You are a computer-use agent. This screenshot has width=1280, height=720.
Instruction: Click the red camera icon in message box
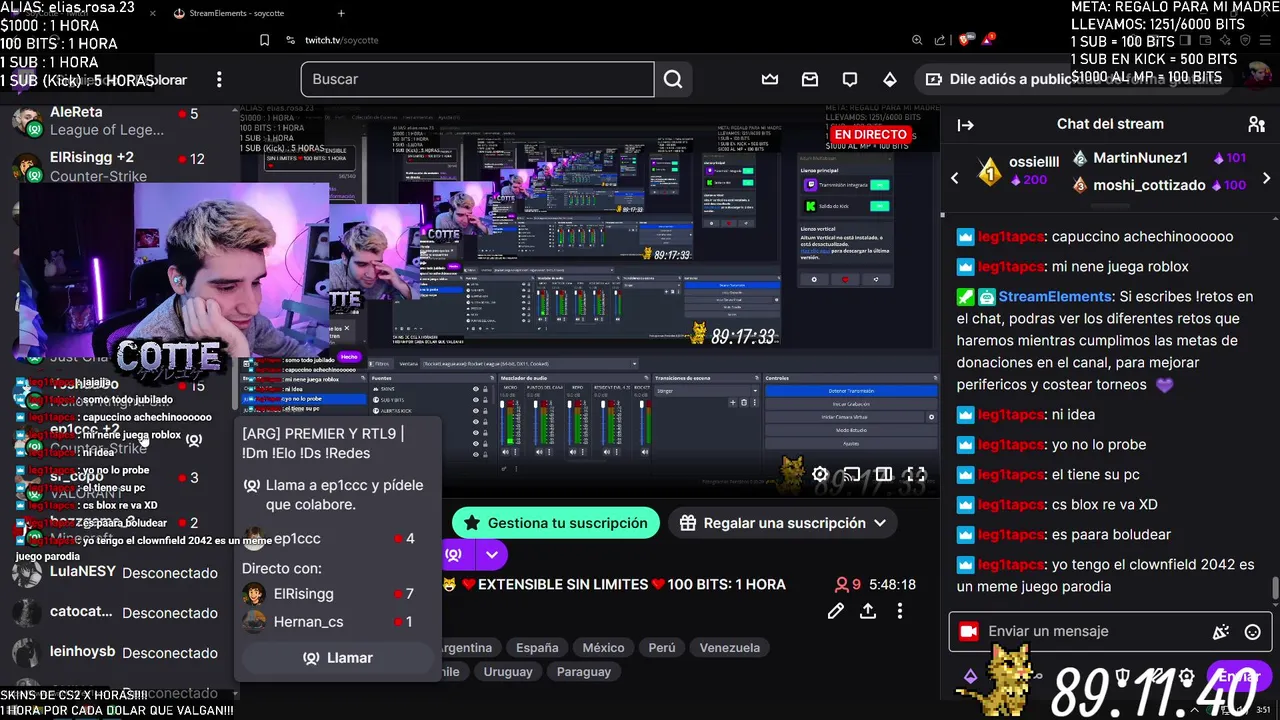(x=968, y=632)
